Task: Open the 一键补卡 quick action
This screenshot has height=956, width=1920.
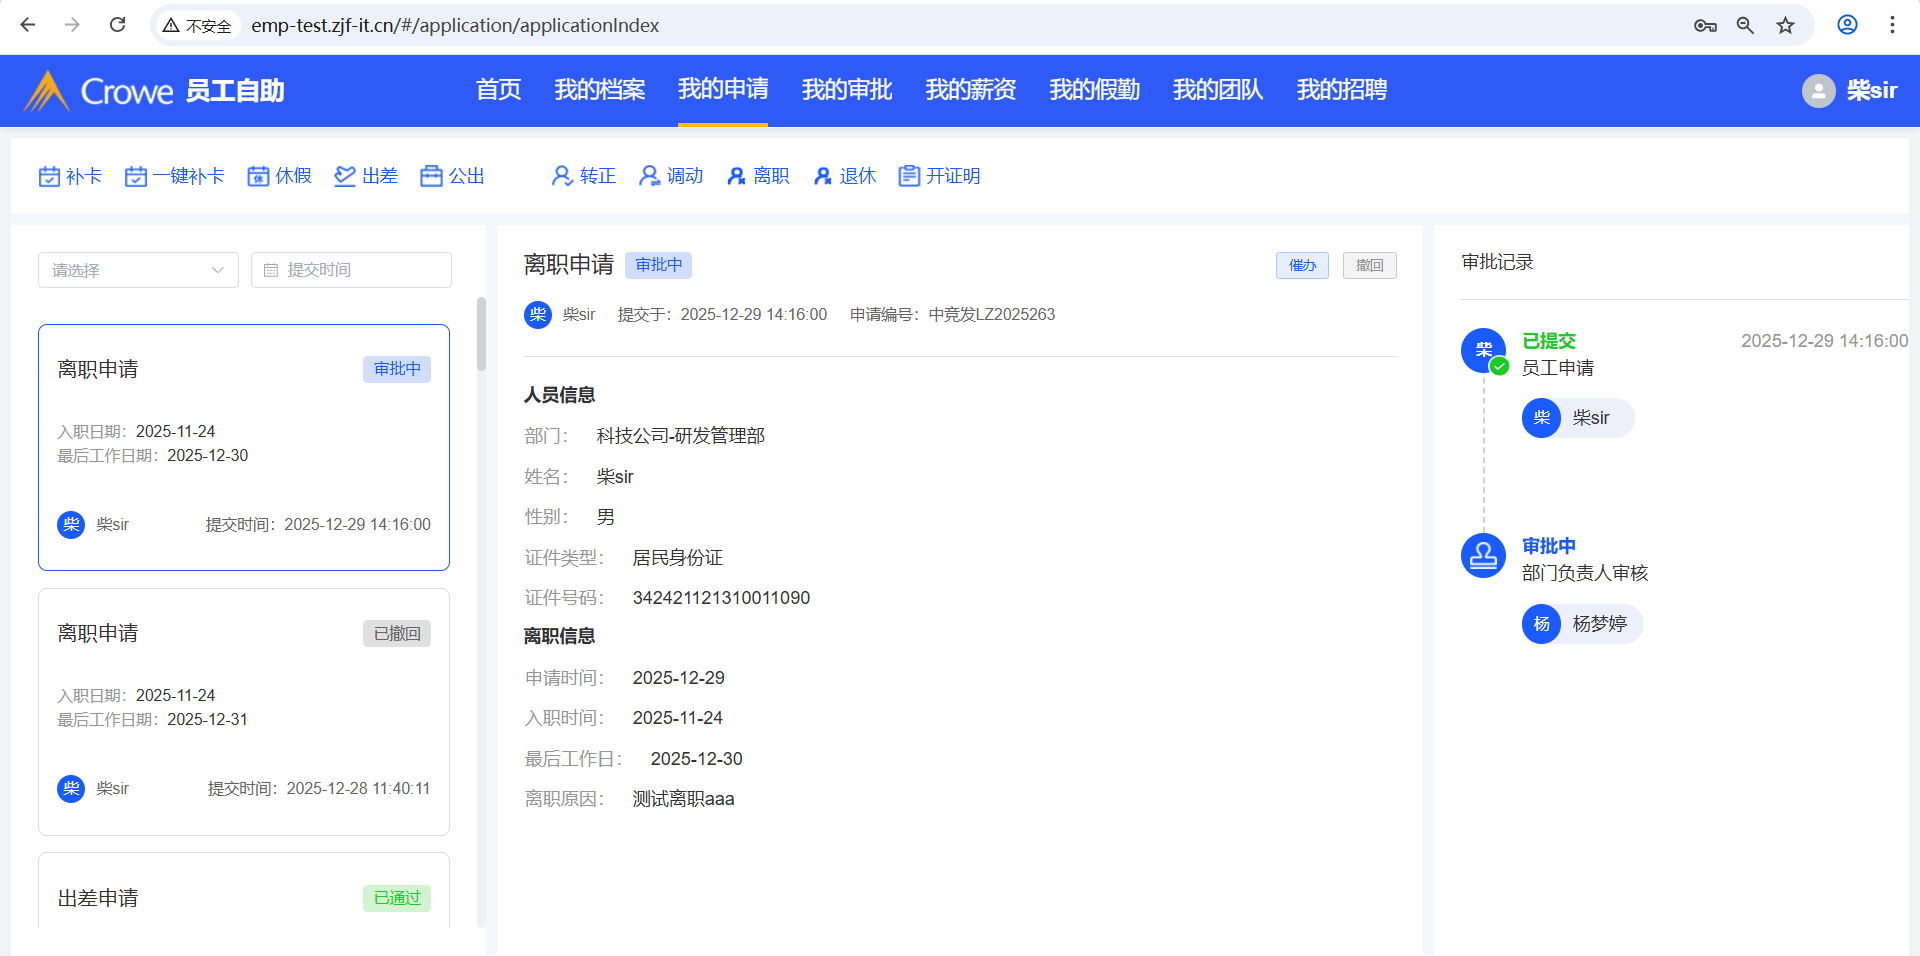Action: coord(174,177)
